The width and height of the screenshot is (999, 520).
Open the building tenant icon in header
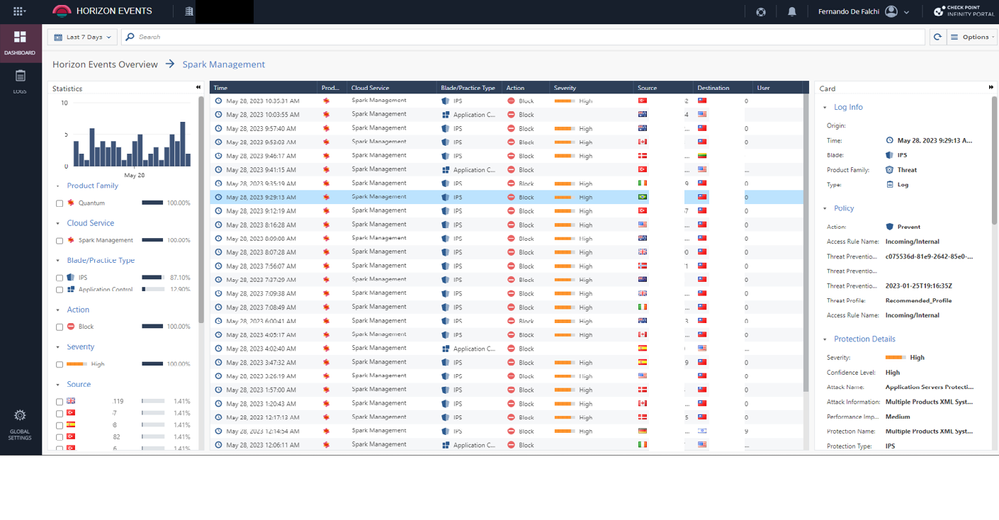point(189,11)
